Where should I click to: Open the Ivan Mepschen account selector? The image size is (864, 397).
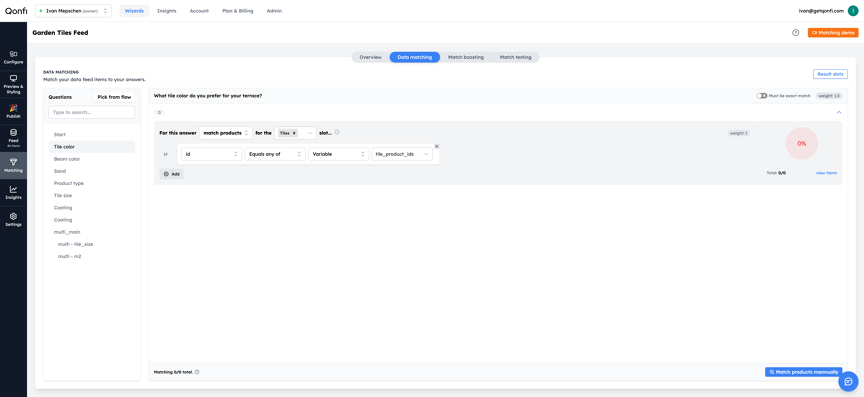click(73, 10)
